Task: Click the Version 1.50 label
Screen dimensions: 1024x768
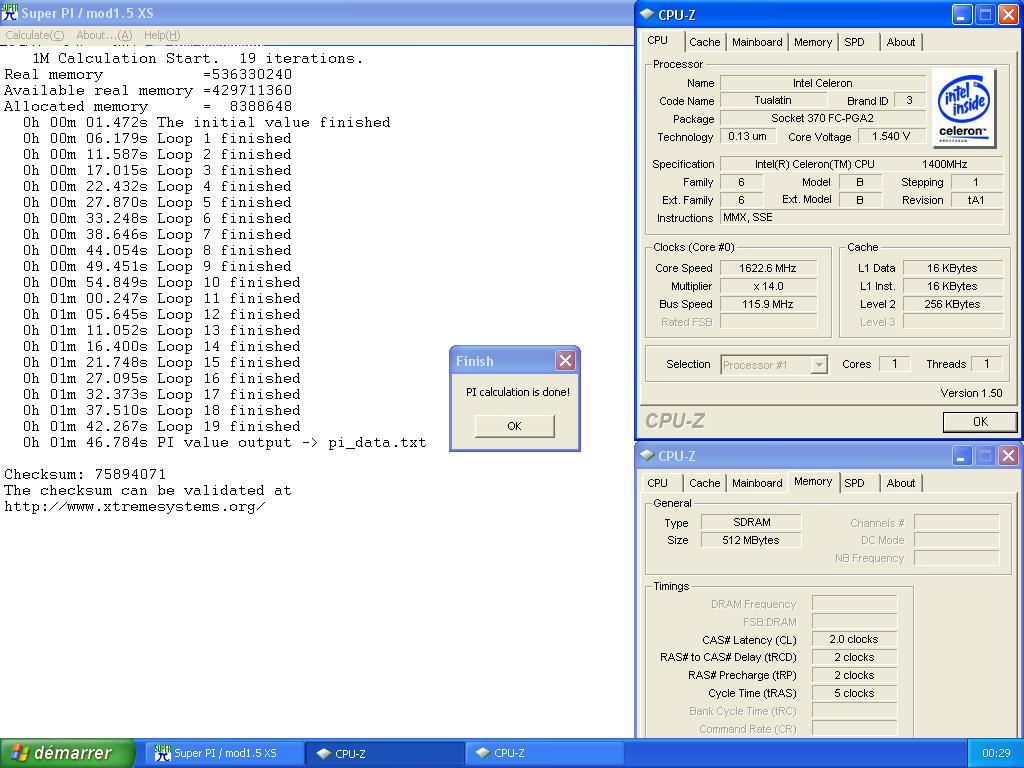Action: (971, 392)
